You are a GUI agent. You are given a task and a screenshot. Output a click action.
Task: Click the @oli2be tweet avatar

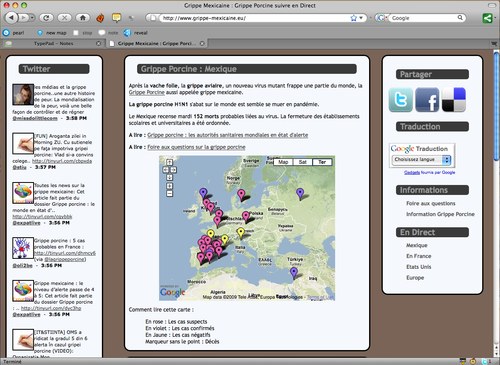pos(23,248)
